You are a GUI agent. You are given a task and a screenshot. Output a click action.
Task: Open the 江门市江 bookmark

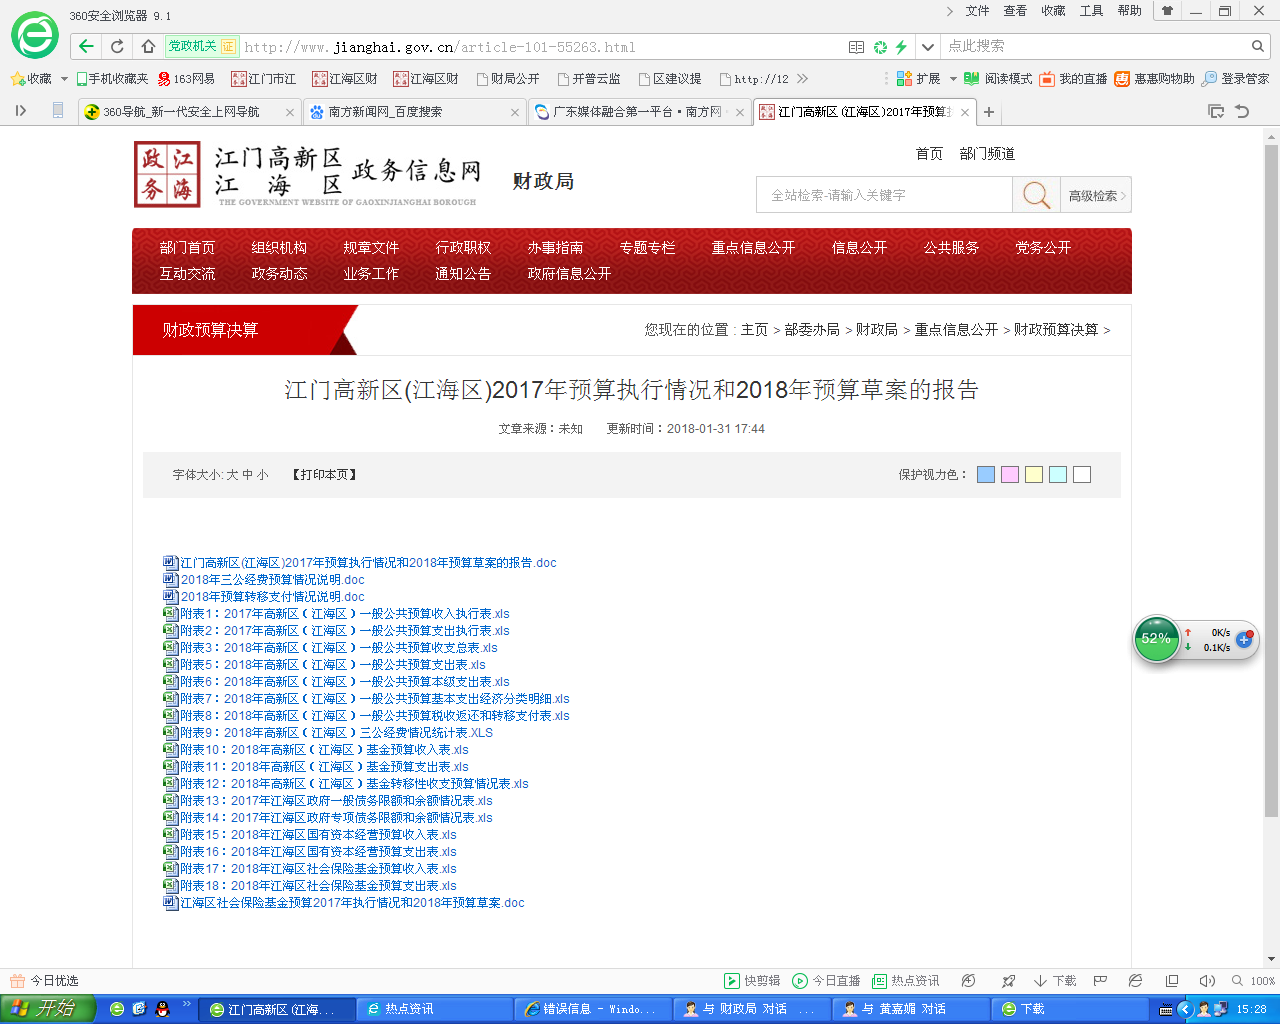coord(264,79)
